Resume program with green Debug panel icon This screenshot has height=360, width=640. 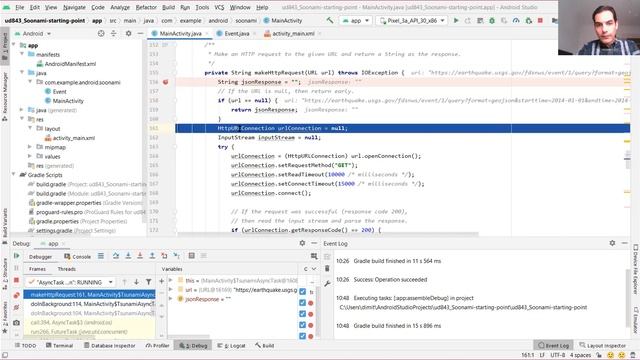click(x=16, y=256)
